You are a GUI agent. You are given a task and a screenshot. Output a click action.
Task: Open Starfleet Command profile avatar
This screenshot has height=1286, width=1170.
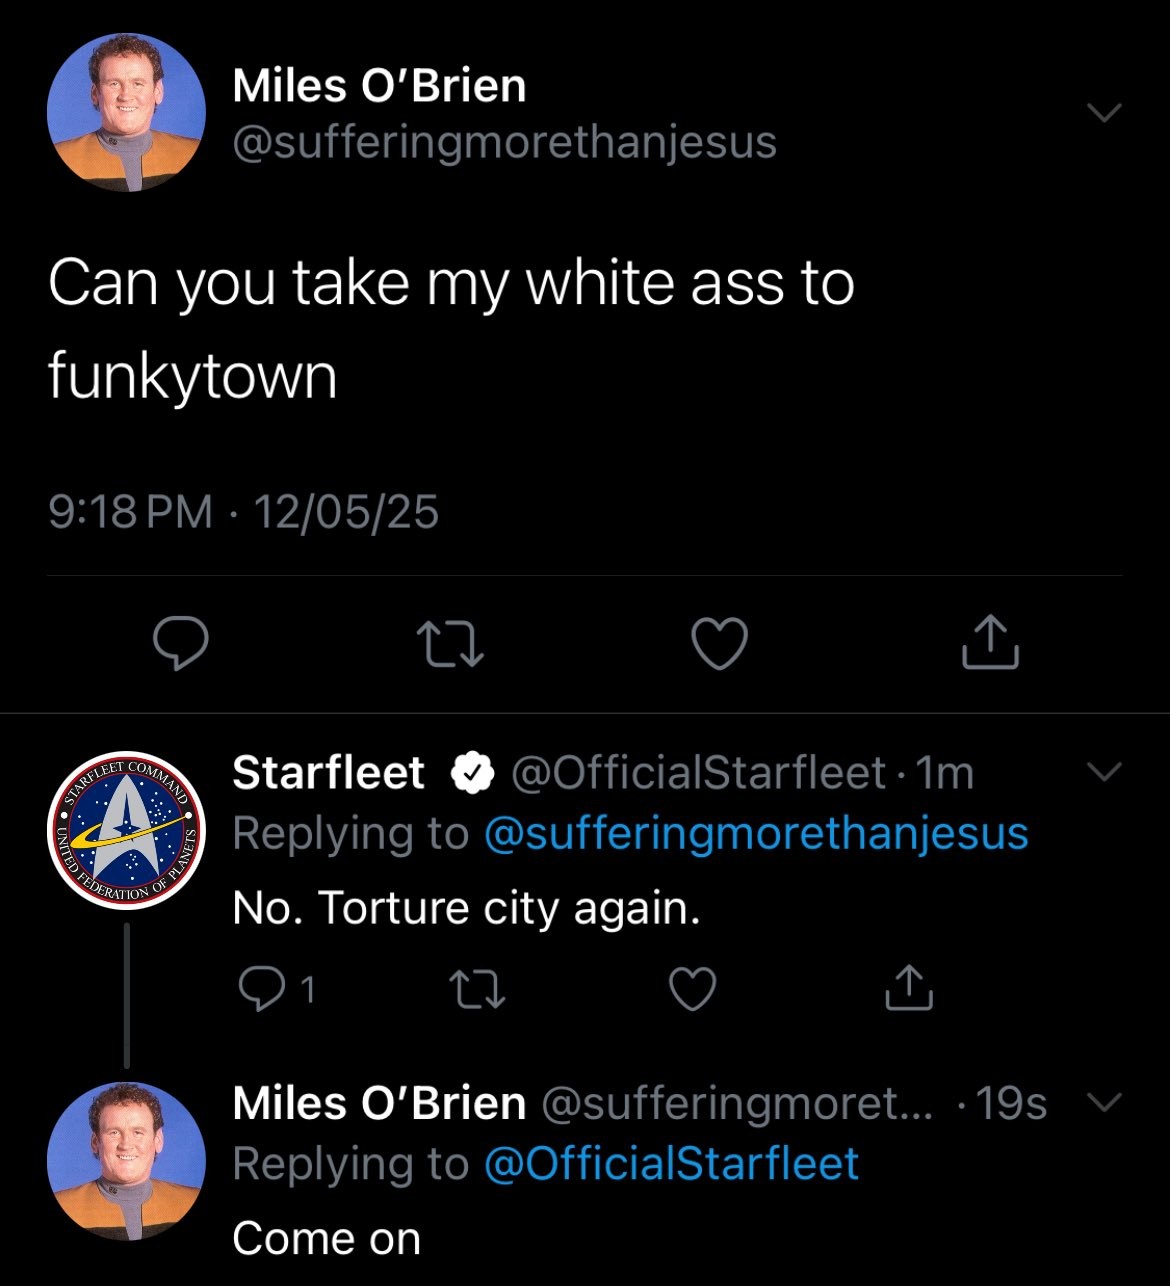126,830
